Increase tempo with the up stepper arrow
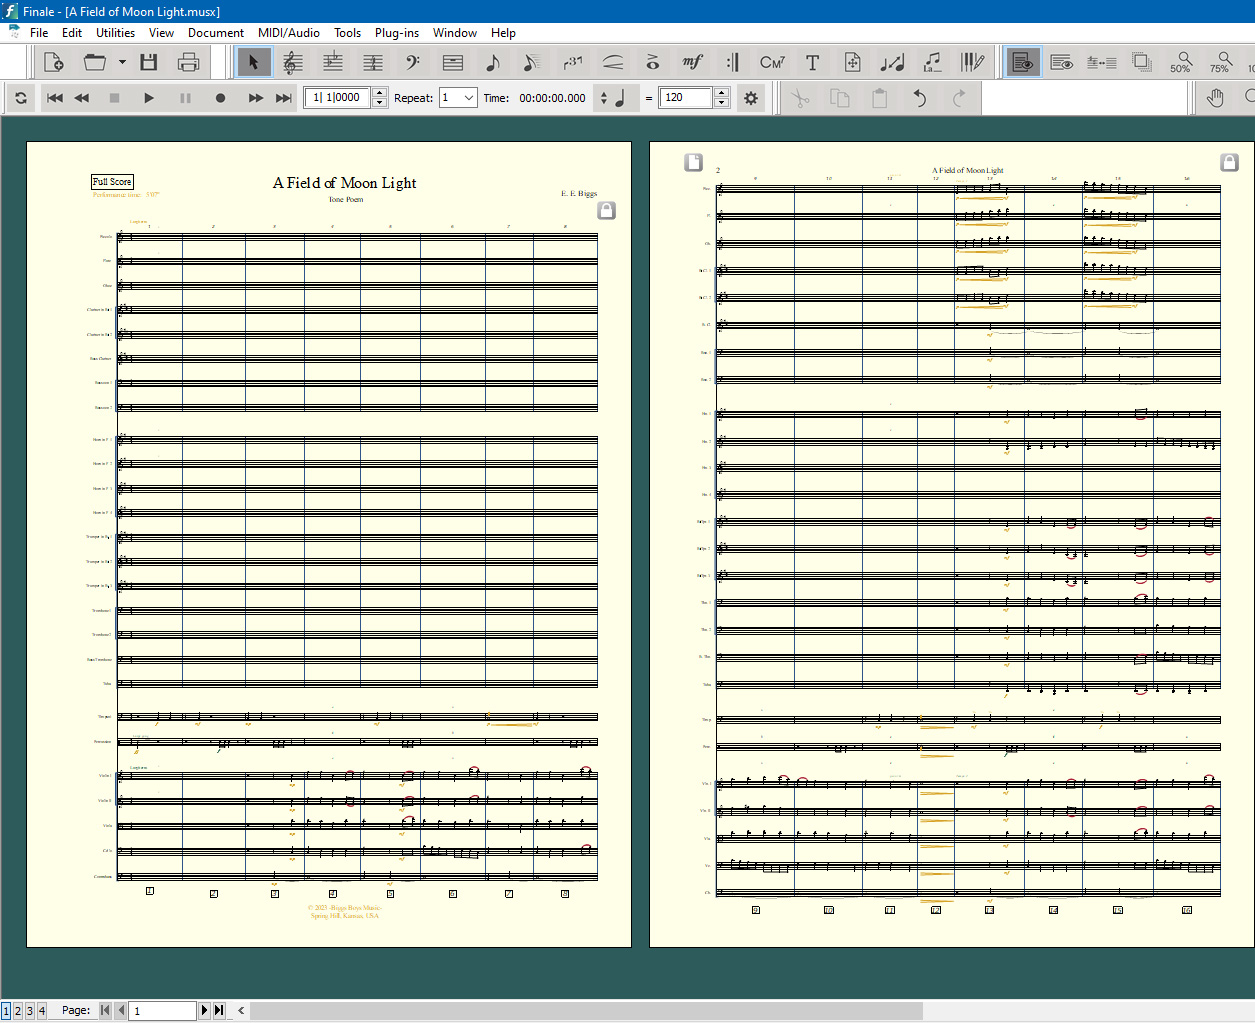 pyautogui.click(x=722, y=93)
